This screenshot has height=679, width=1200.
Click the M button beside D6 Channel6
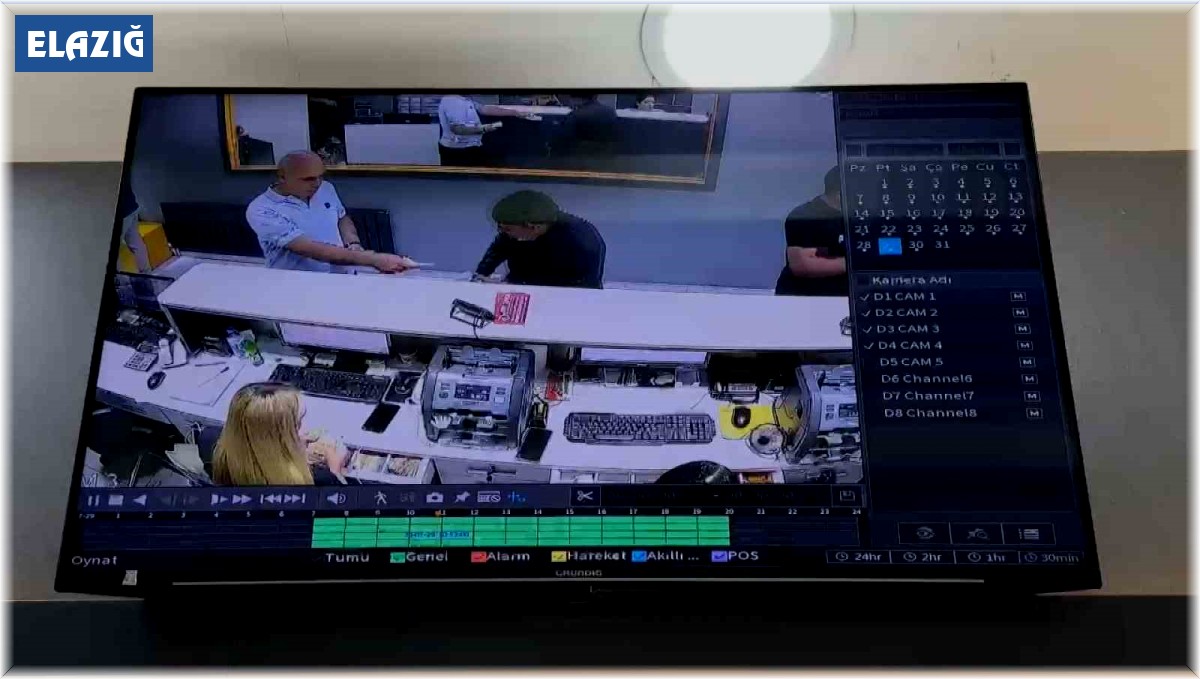coord(1030,379)
